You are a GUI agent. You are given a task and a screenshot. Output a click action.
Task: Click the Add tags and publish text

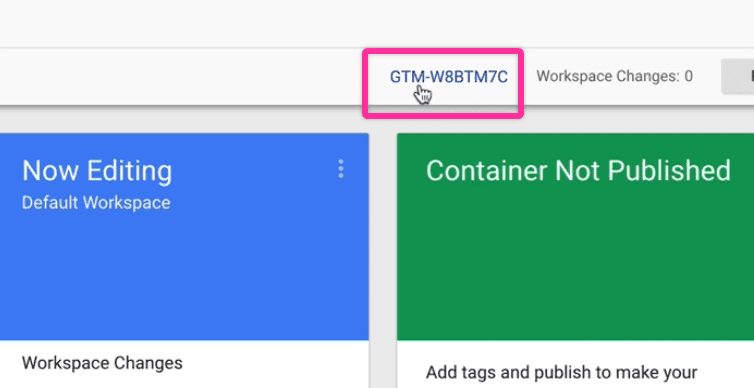(562, 372)
